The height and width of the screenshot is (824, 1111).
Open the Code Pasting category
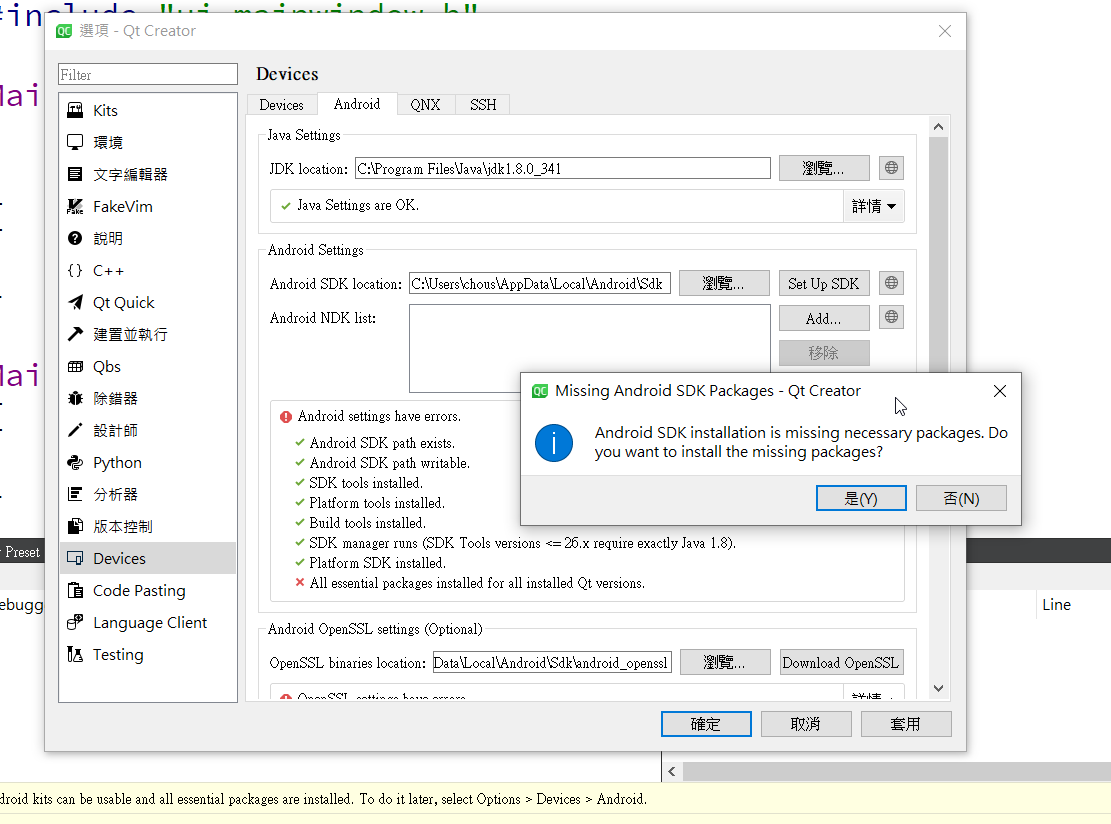147,591
